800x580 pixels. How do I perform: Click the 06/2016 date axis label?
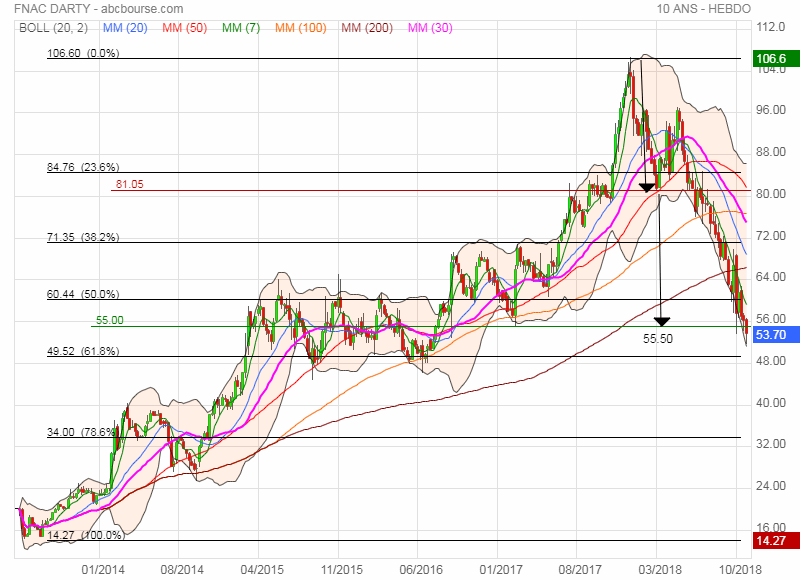click(x=421, y=569)
